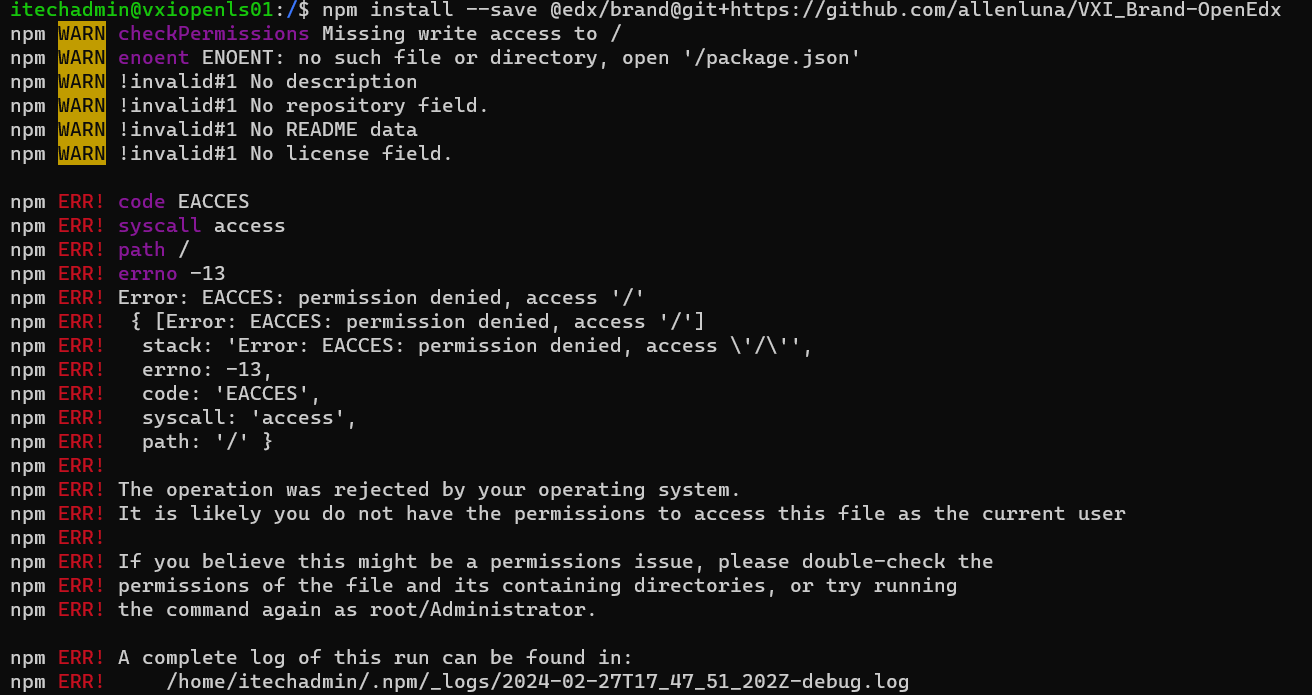Click the 'syscall access' error line

(202, 226)
